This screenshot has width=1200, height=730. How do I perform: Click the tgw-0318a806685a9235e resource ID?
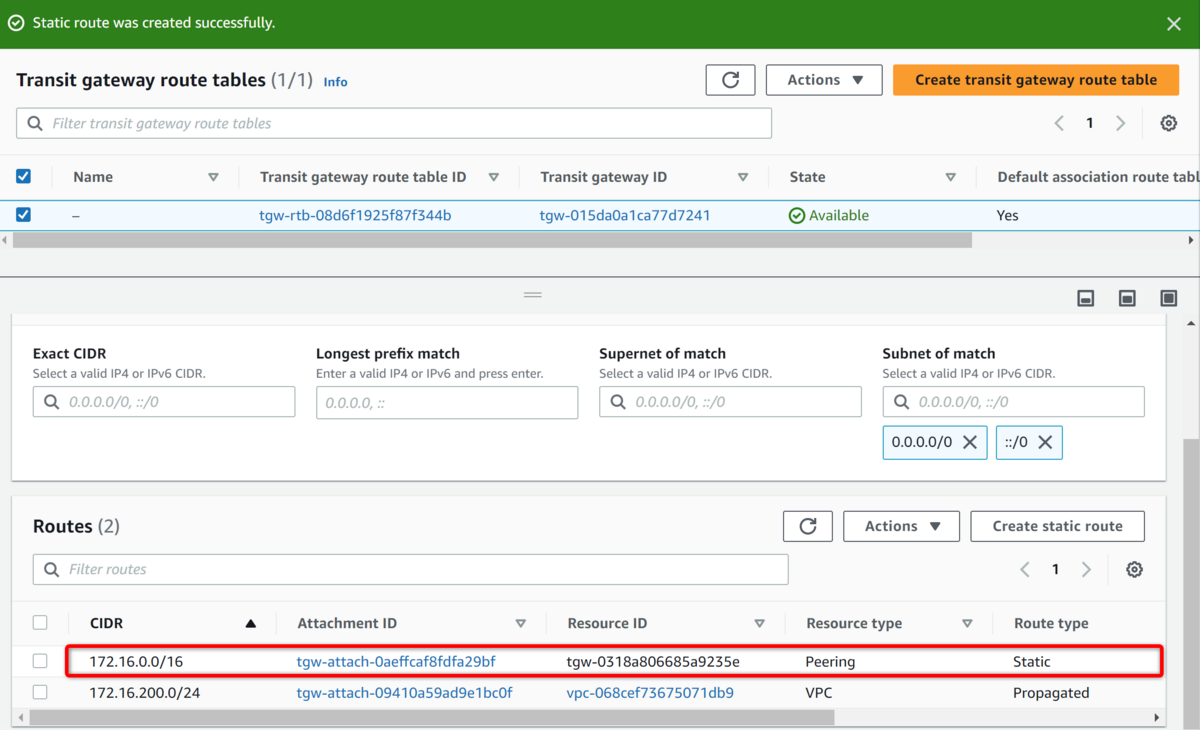[x=653, y=662]
